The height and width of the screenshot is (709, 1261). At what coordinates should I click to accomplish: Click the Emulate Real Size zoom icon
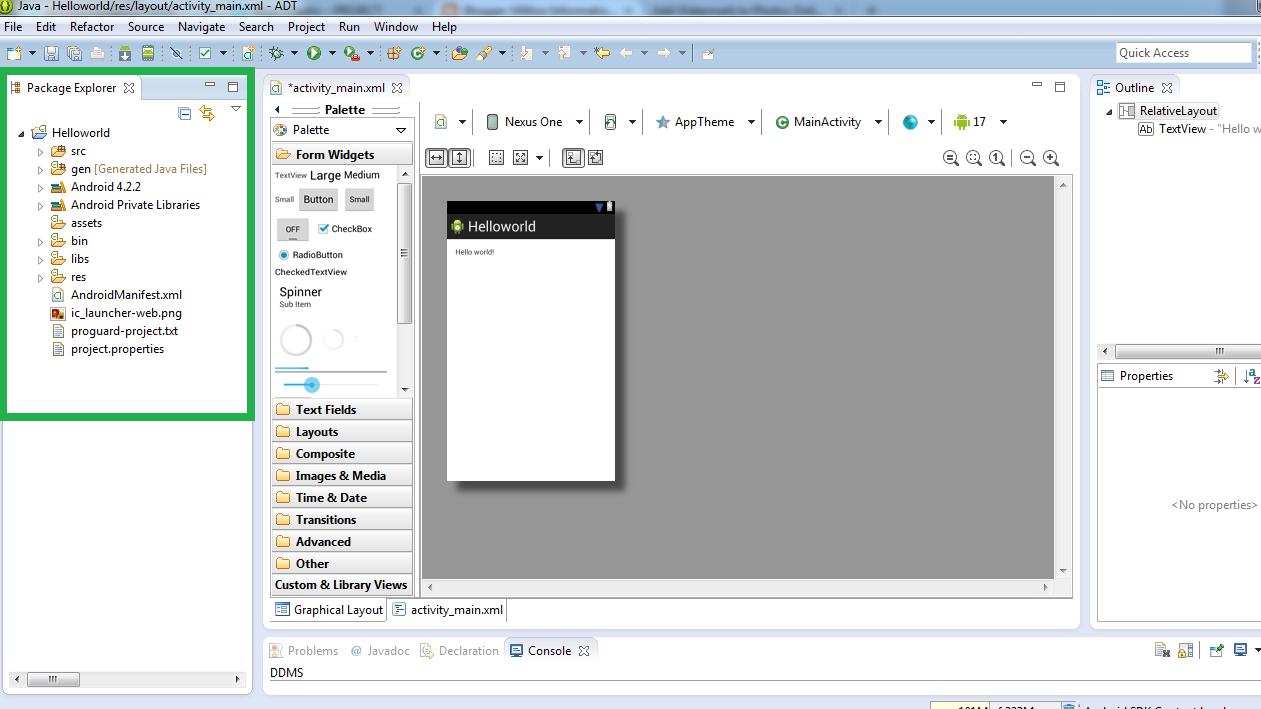pos(951,158)
